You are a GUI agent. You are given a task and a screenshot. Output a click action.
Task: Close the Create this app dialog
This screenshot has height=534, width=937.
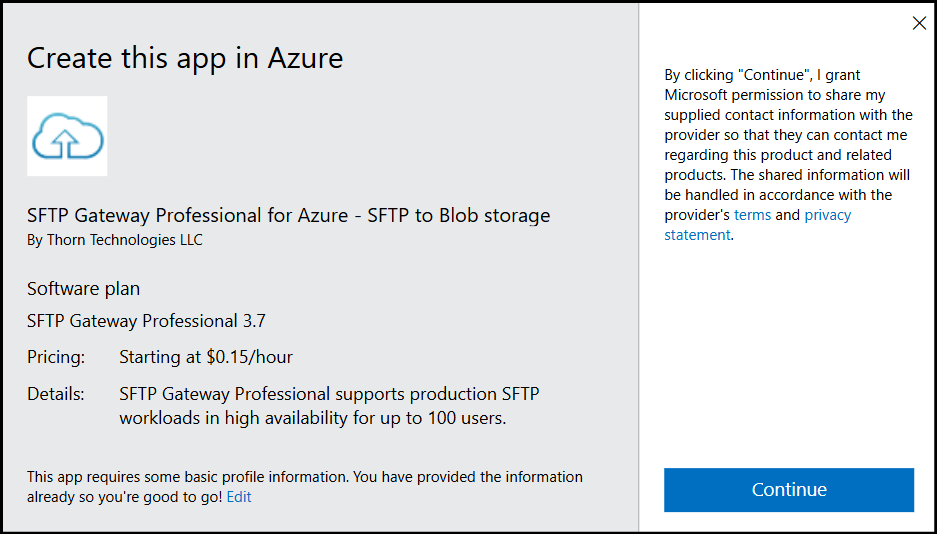(919, 24)
